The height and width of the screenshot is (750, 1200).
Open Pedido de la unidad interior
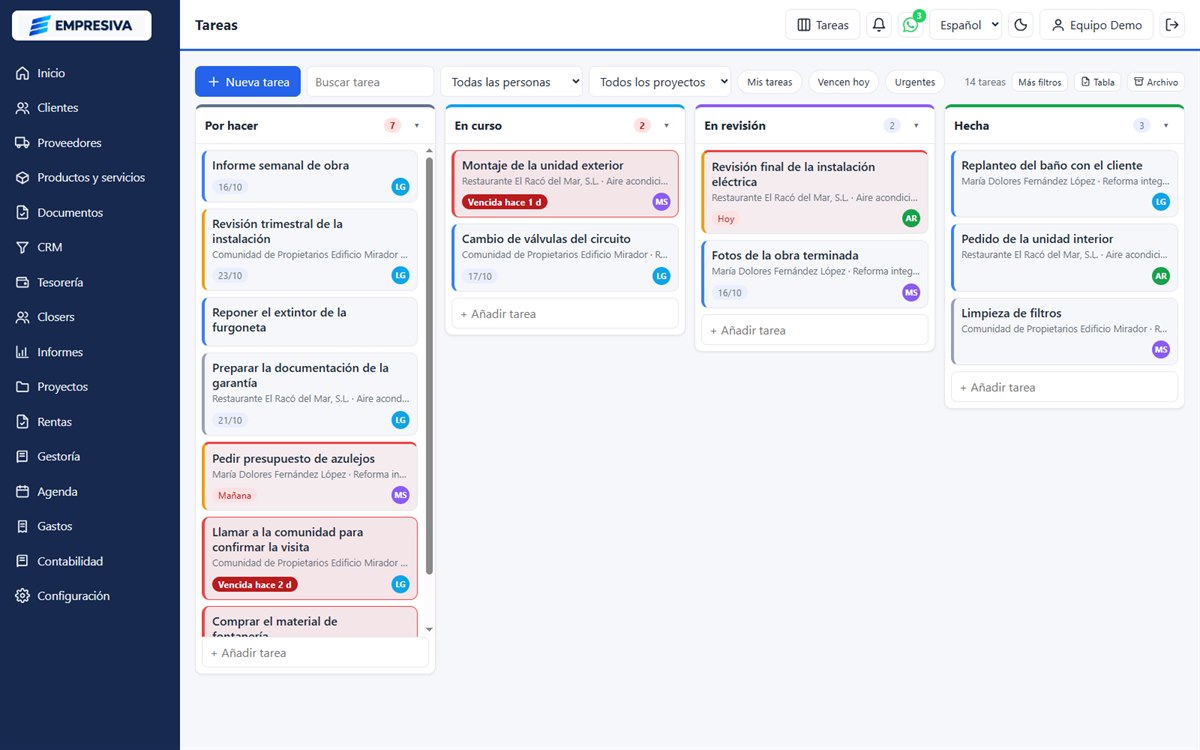[x=1065, y=257]
